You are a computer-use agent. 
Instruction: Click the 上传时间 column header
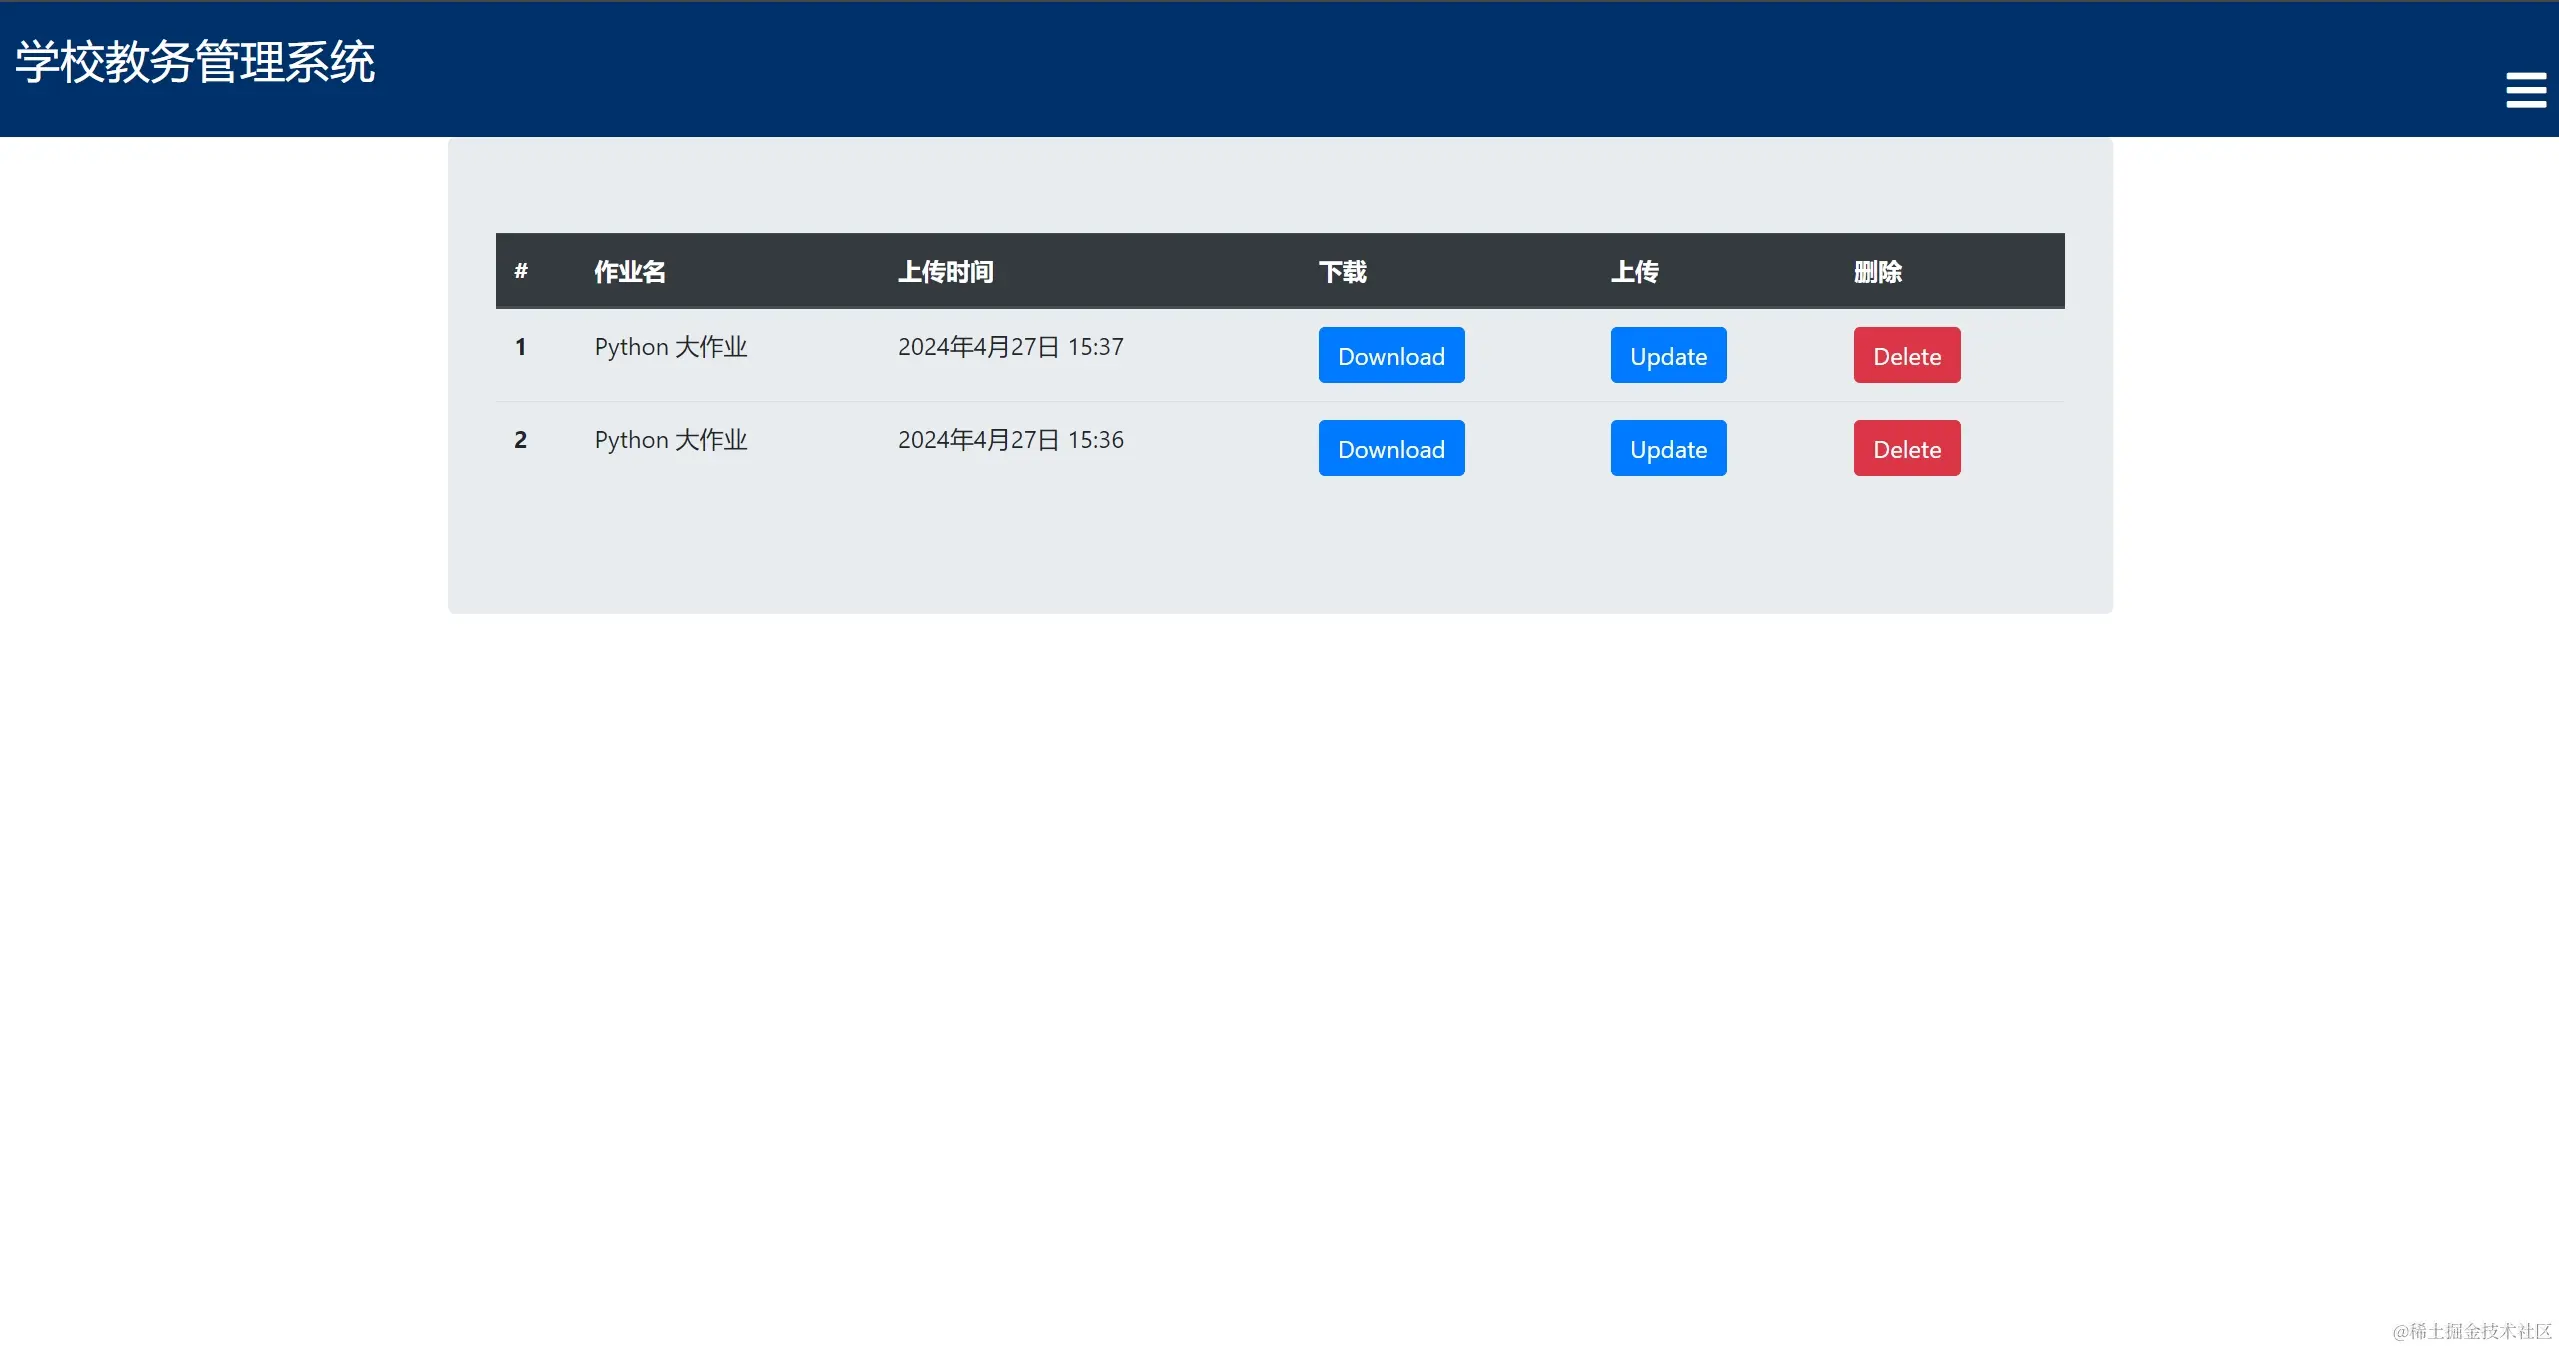coord(945,271)
